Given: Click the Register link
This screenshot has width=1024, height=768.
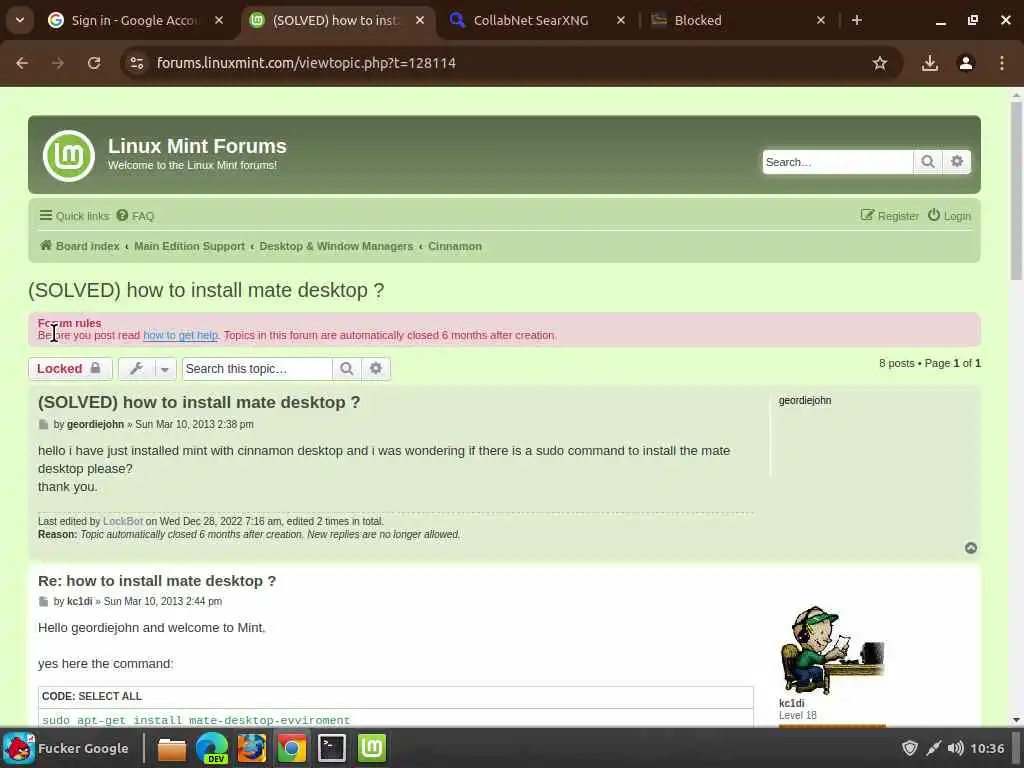Looking at the screenshot, I should 889,216.
